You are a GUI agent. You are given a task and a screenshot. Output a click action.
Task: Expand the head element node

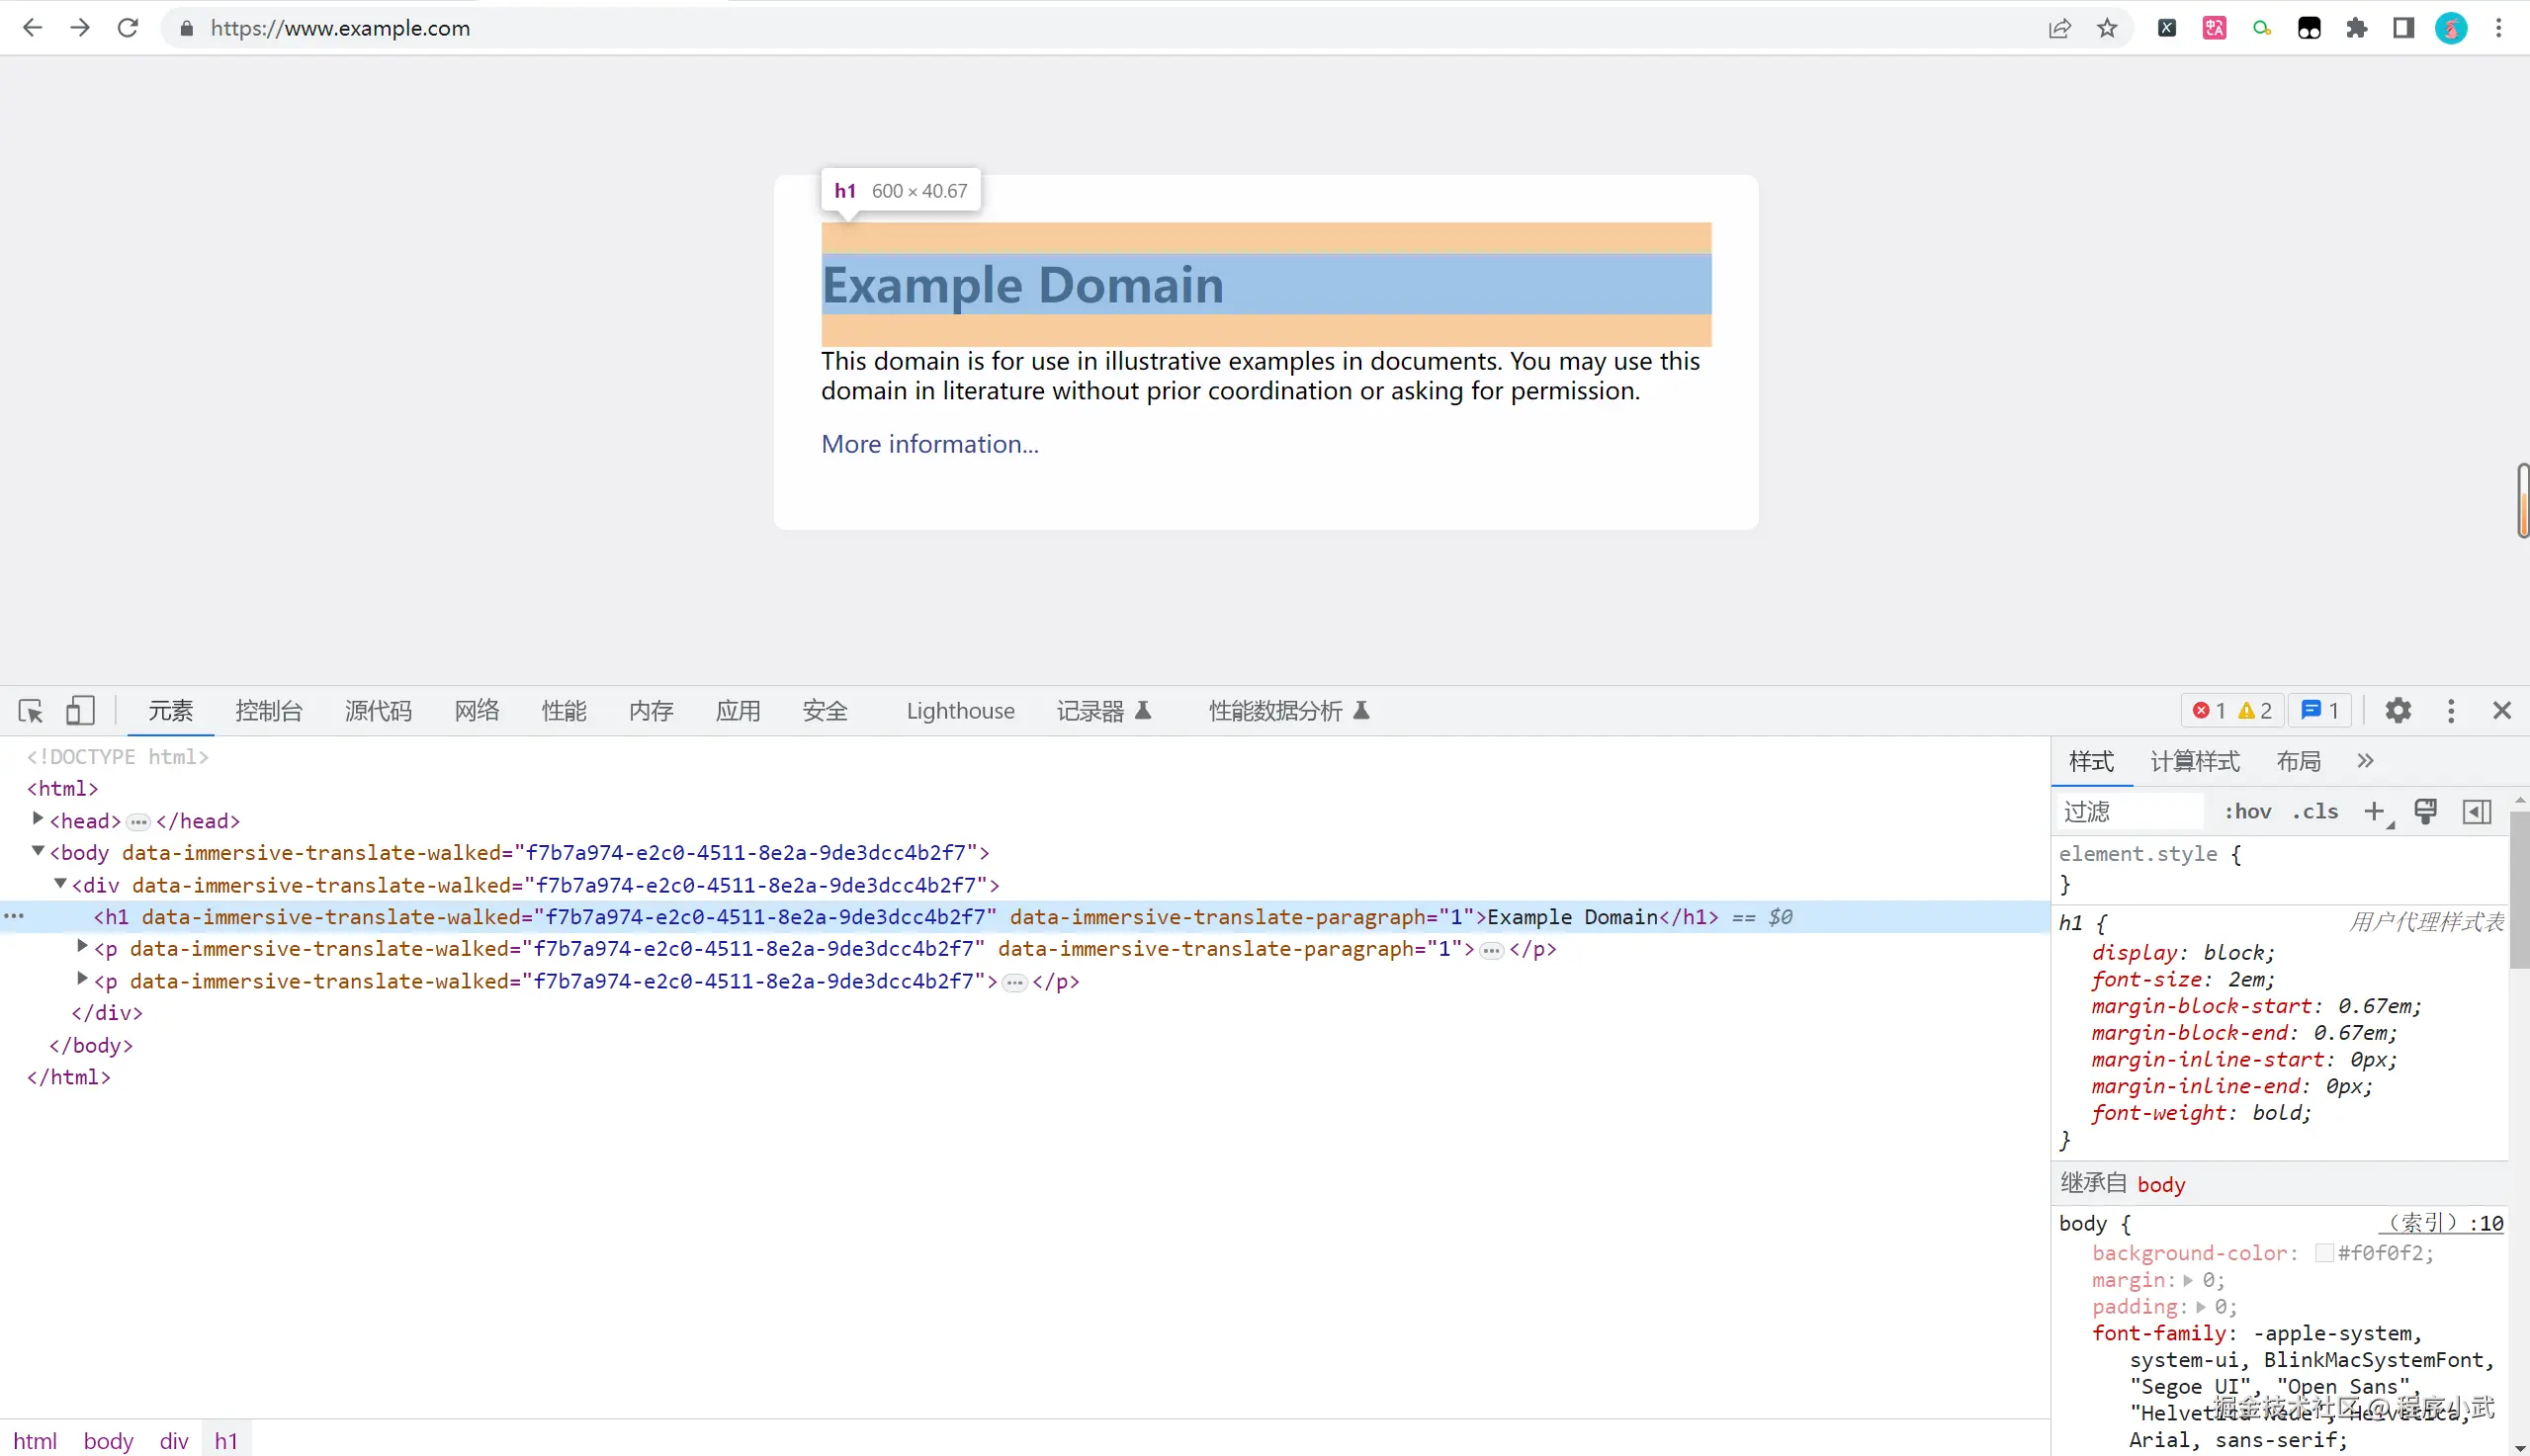point(38,819)
